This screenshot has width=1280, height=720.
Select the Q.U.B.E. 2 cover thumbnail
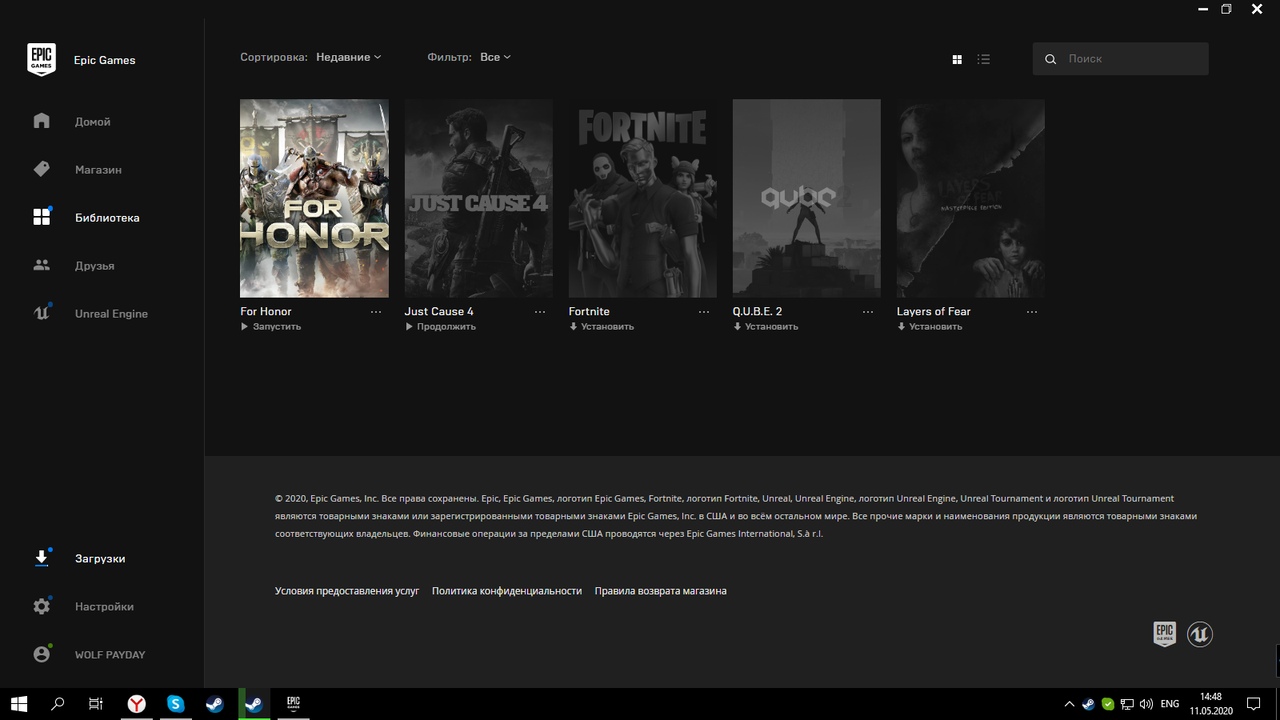[806, 198]
